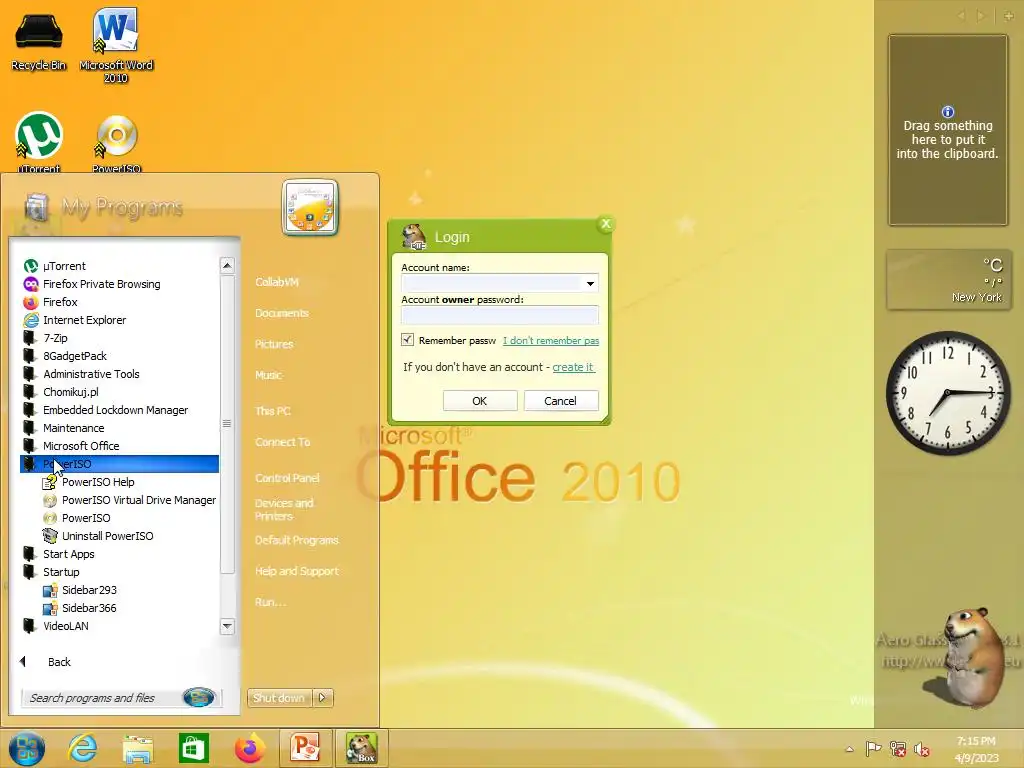Open Firefox from taskbar
1024x768 pixels.
(250, 748)
